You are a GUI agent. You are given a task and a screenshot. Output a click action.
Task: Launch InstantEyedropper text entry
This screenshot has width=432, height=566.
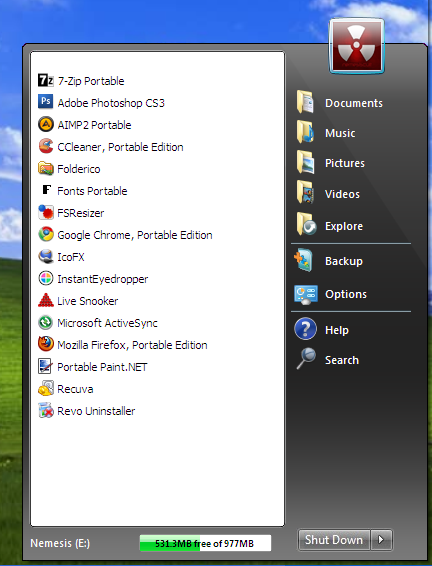[x=102, y=279]
